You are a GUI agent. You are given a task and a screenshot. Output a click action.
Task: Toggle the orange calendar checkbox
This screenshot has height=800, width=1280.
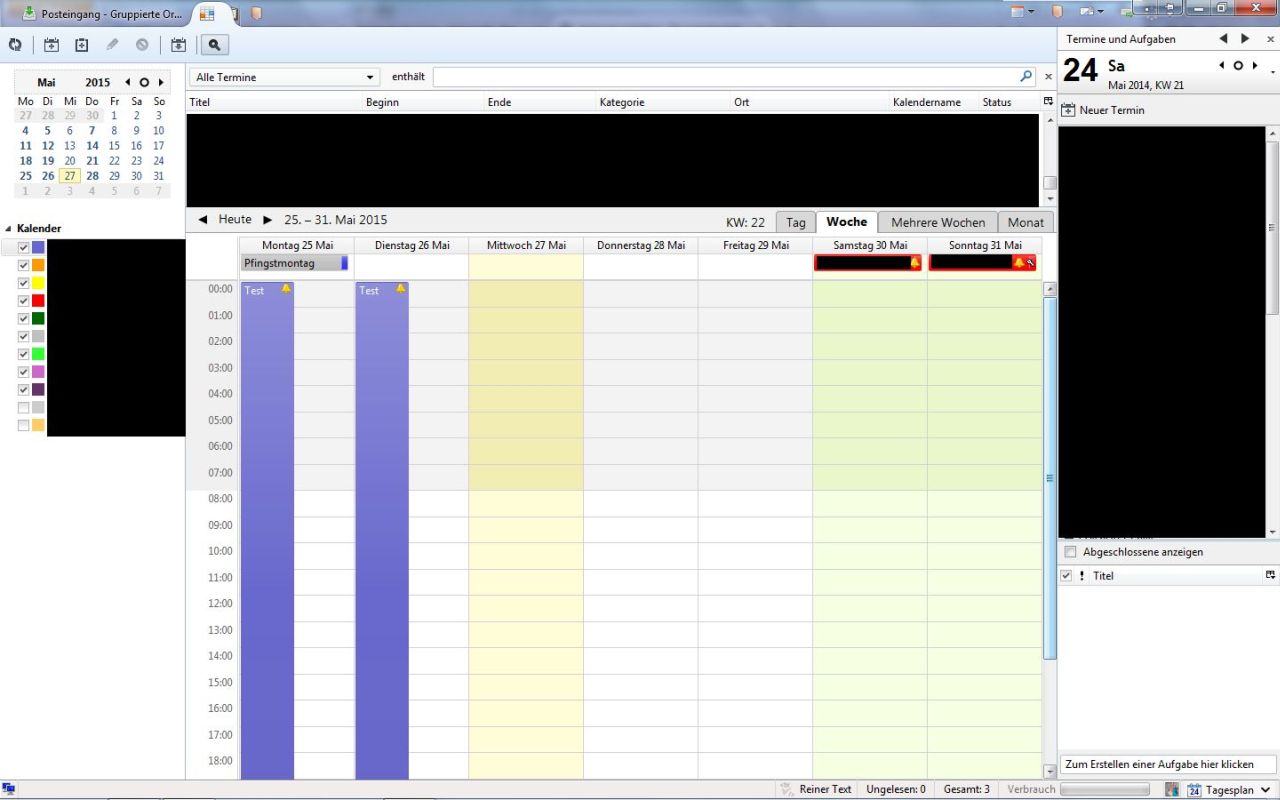click(x=23, y=265)
